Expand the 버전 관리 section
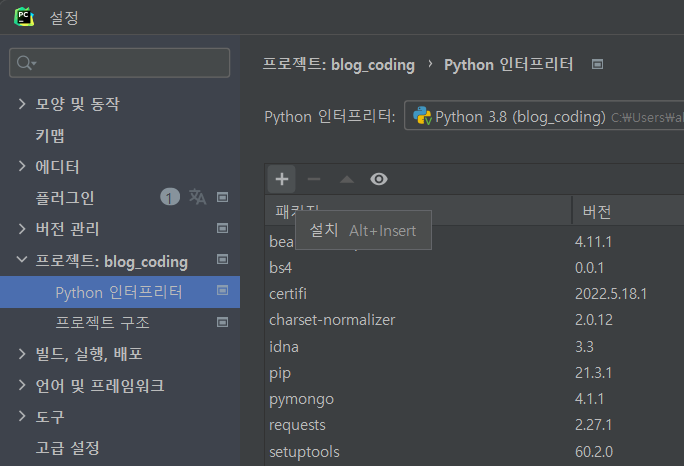This screenshot has height=466, width=684. click(22, 229)
